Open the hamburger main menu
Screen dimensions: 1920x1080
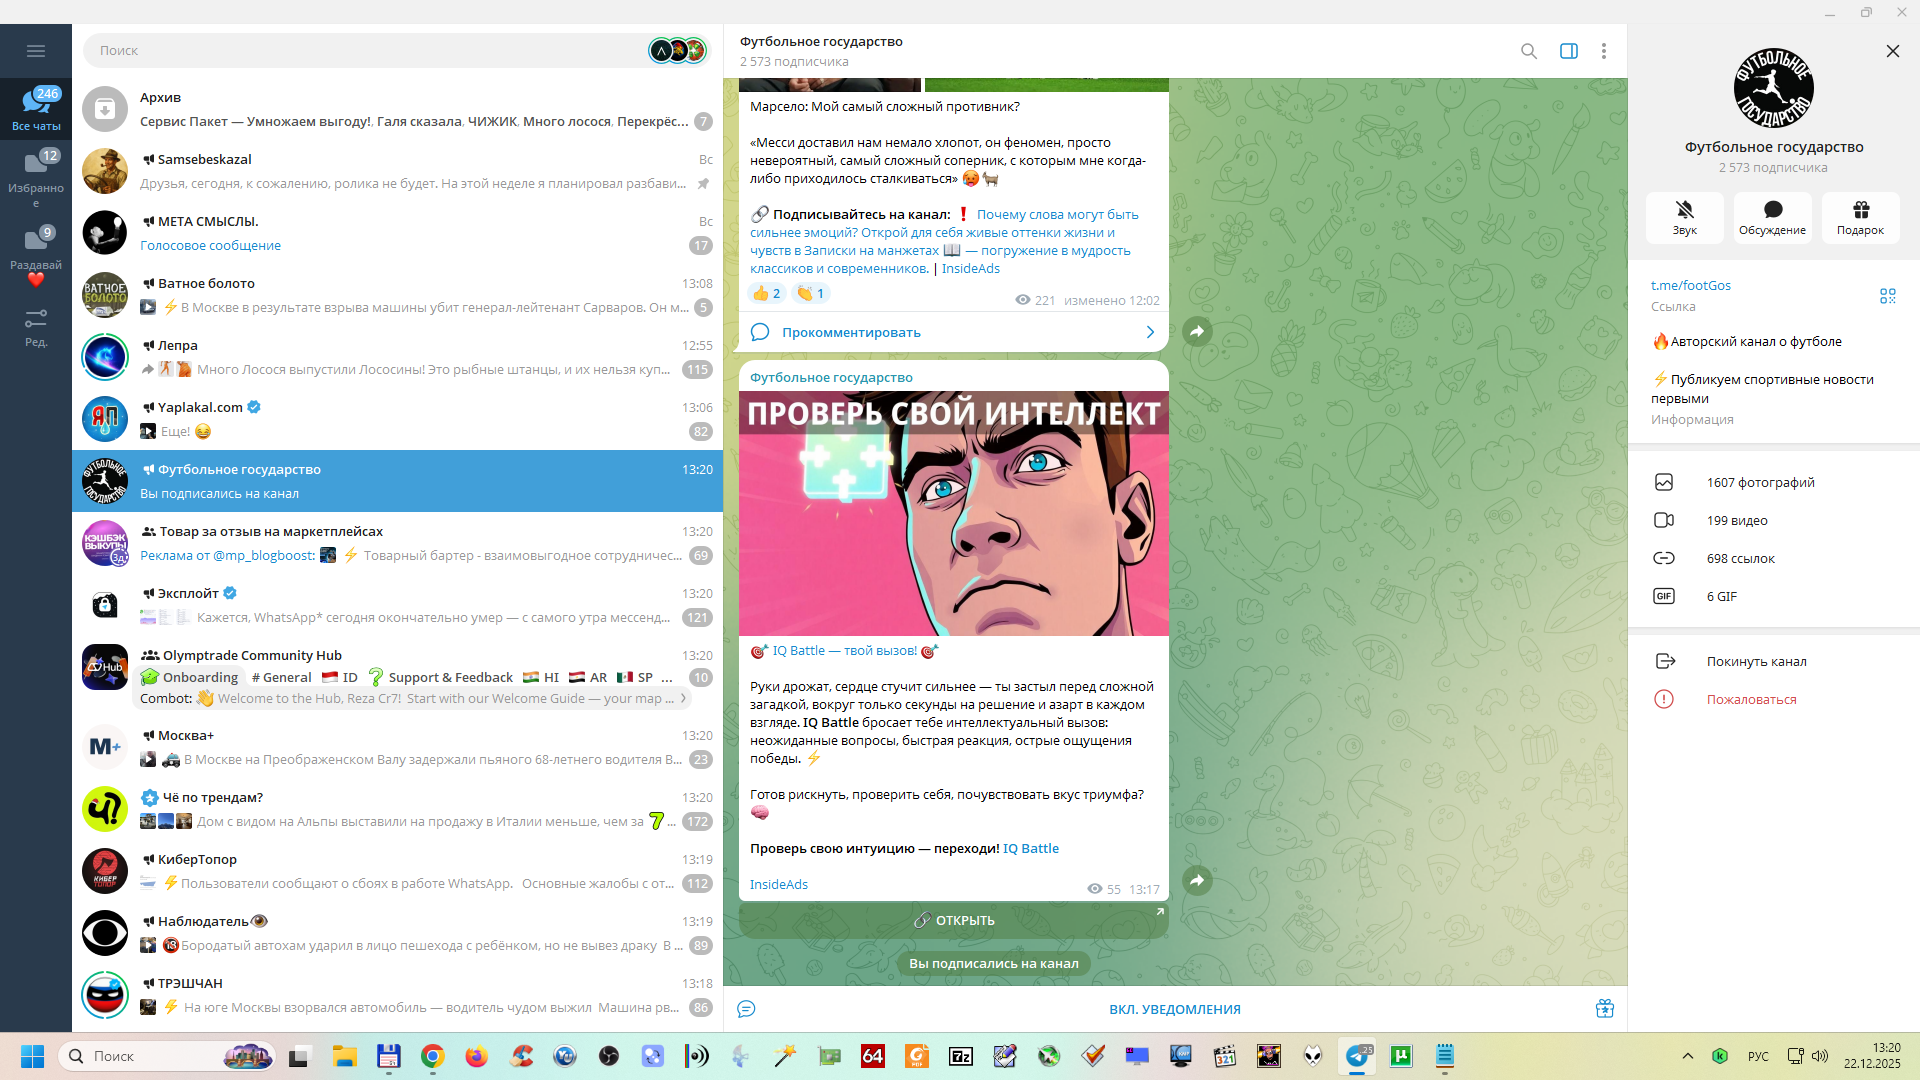tap(36, 51)
